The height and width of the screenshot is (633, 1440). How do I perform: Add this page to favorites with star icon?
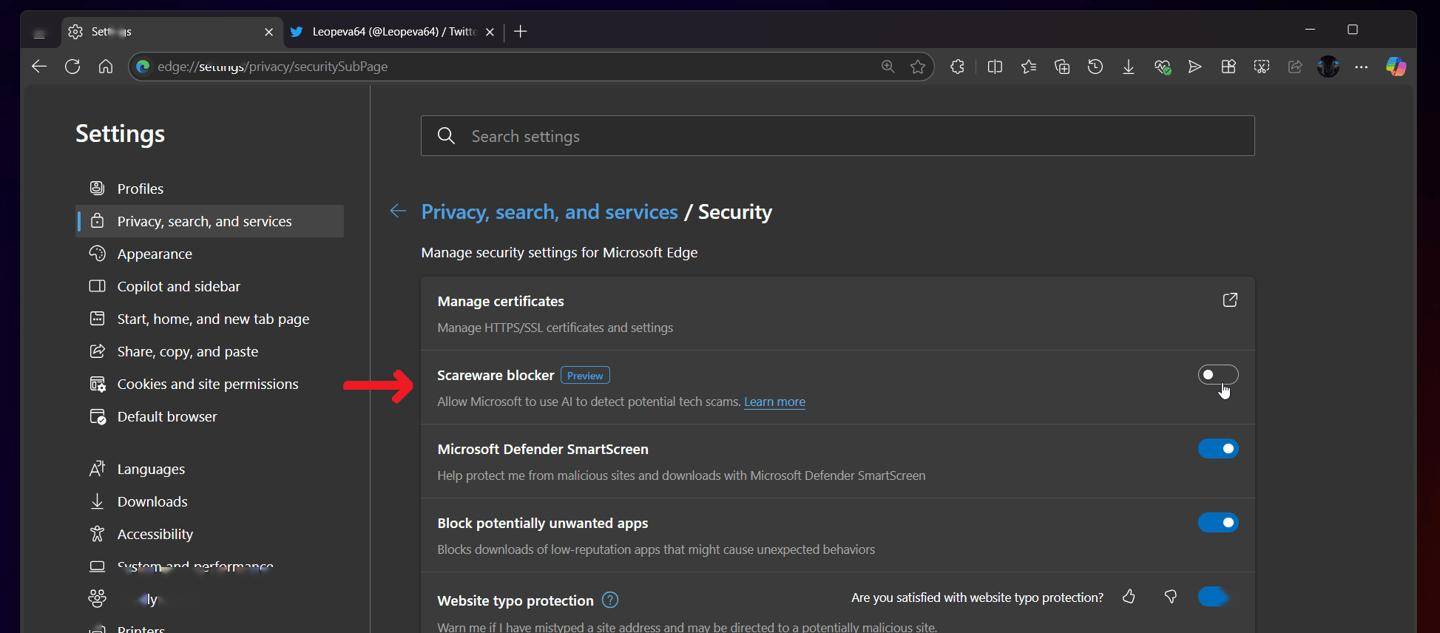click(x=918, y=67)
